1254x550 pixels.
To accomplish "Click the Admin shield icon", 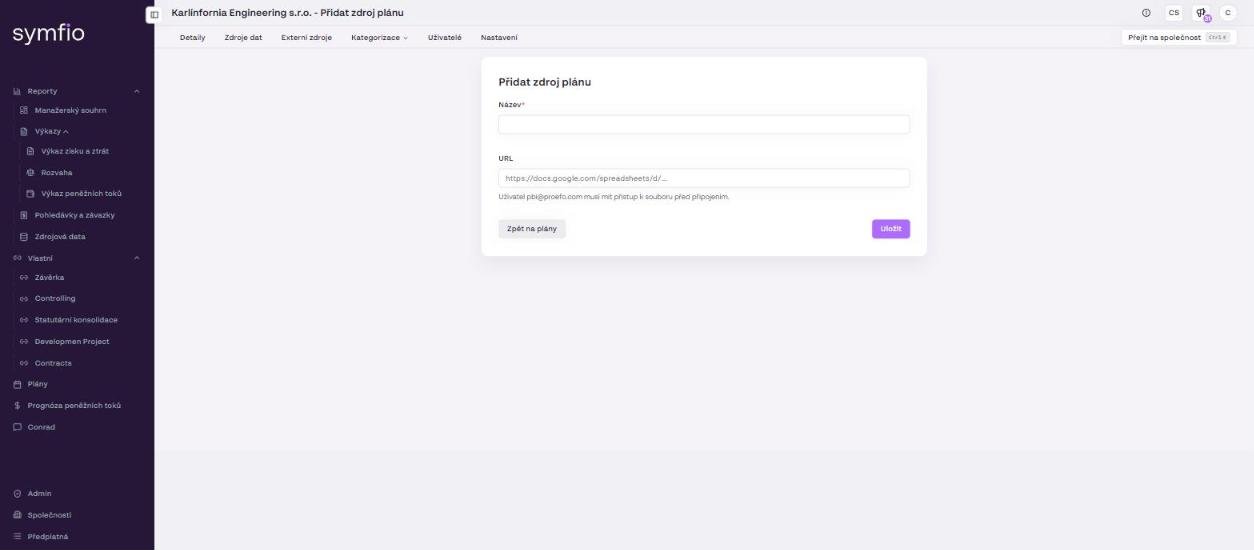I will 17,493.
